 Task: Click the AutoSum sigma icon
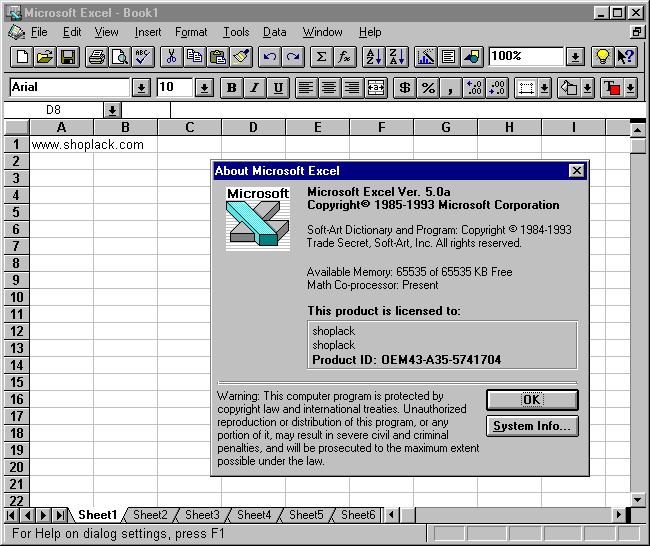(x=322, y=56)
